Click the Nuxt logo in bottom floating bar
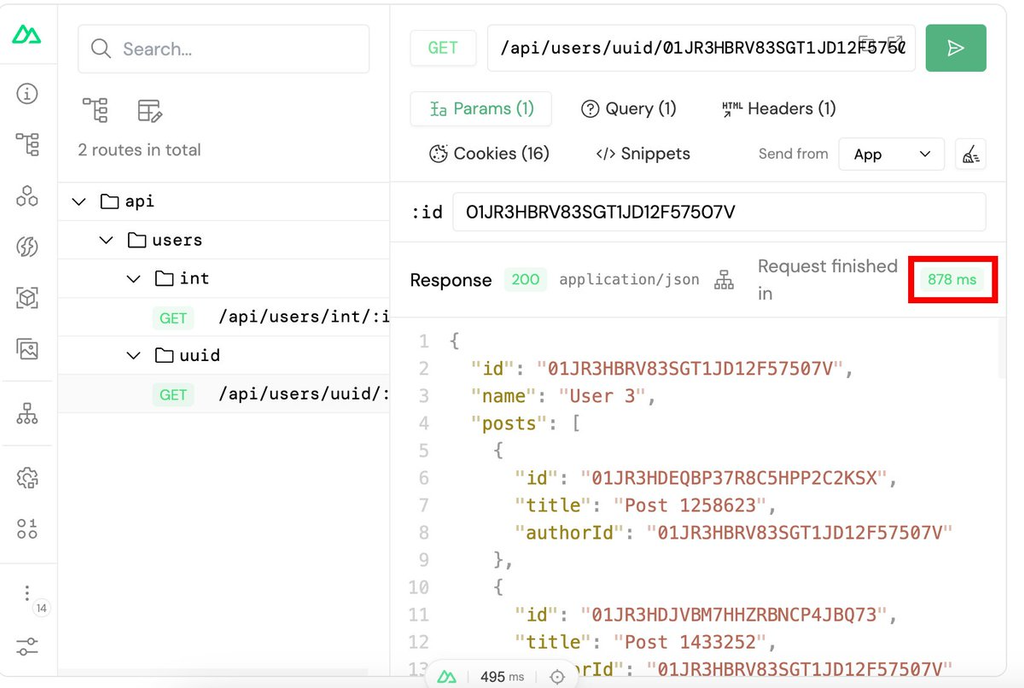The image size is (1024, 688). (x=447, y=677)
